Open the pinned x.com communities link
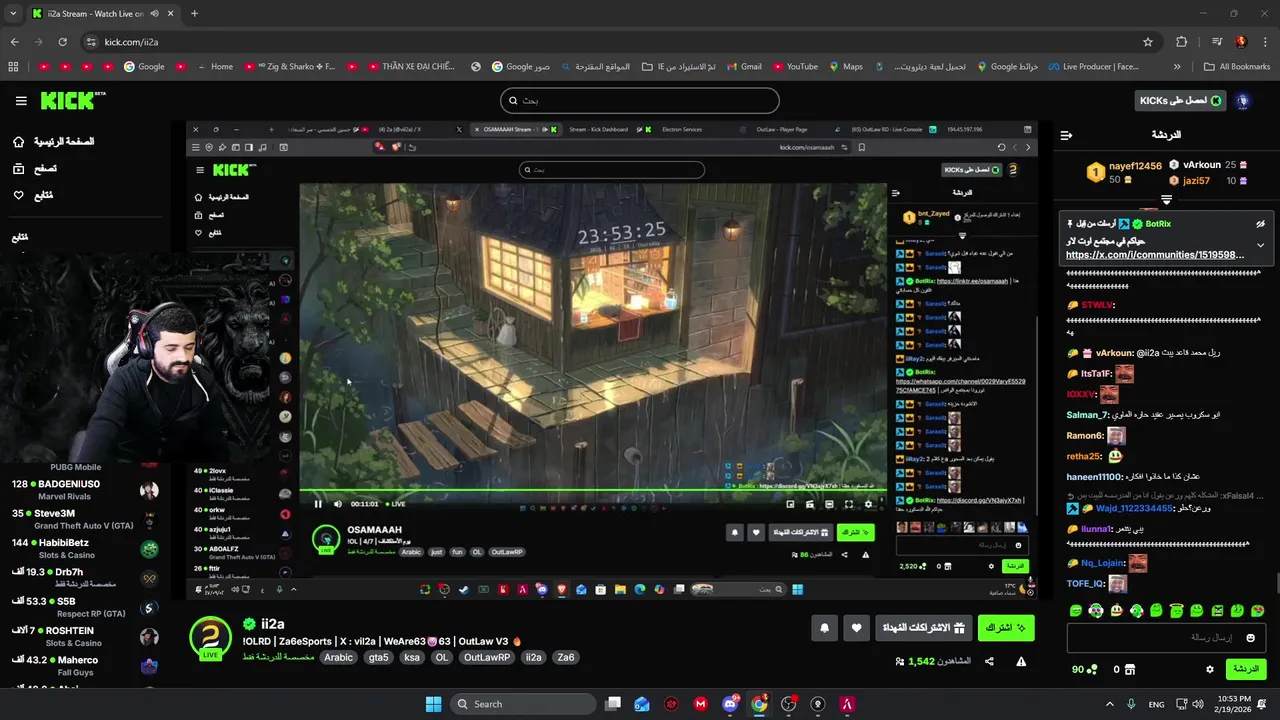Screen dimensions: 1280x720 click(x=1155, y=255)
